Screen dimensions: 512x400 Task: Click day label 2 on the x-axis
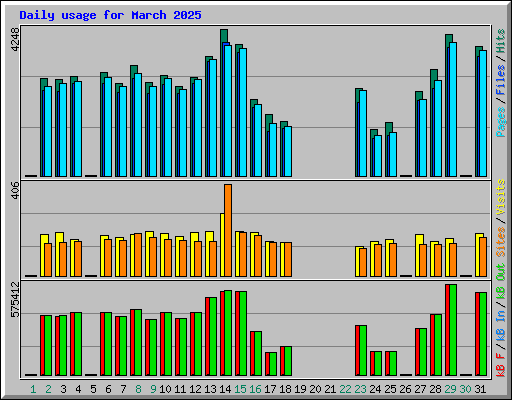(48, 389)
